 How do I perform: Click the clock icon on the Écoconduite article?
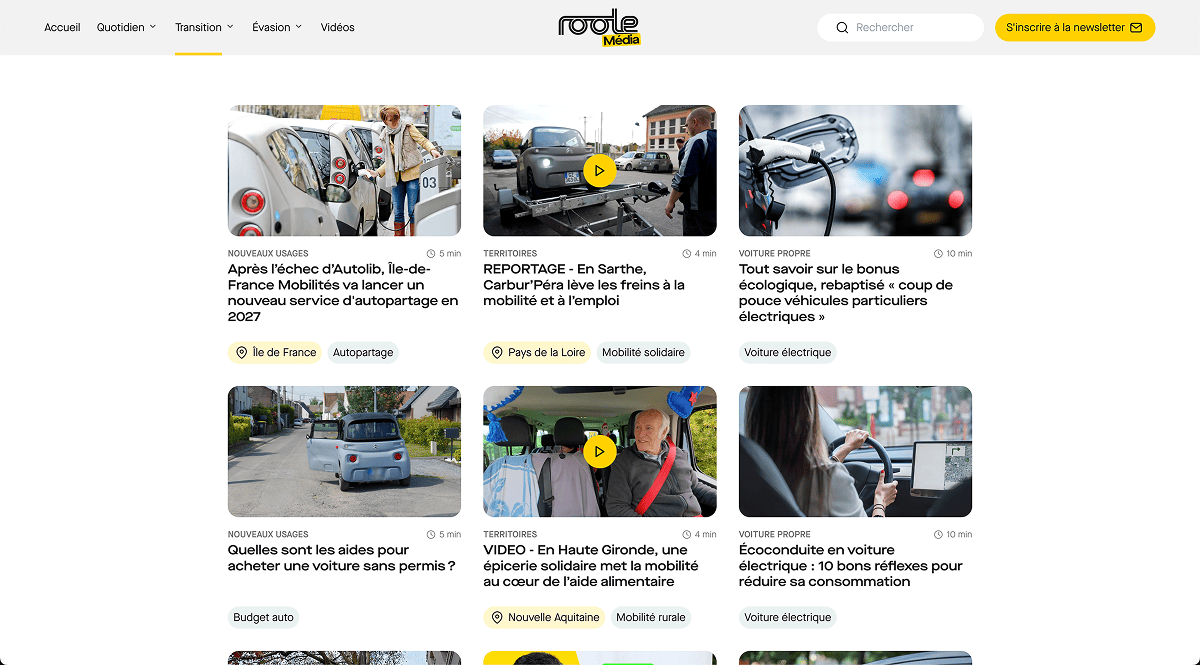(936, 534)
